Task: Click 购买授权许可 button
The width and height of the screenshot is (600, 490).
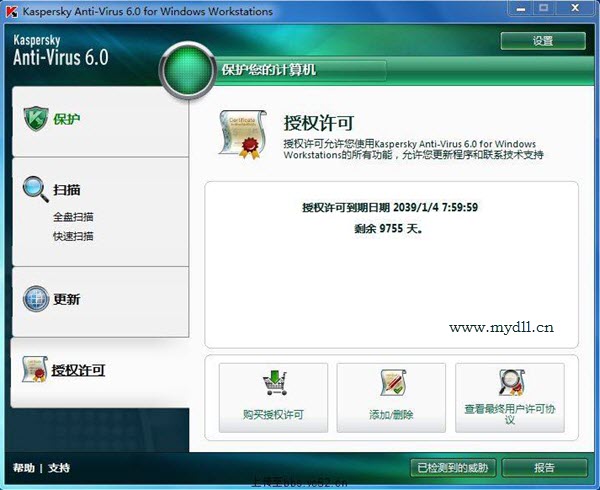Action: (273, 398)
